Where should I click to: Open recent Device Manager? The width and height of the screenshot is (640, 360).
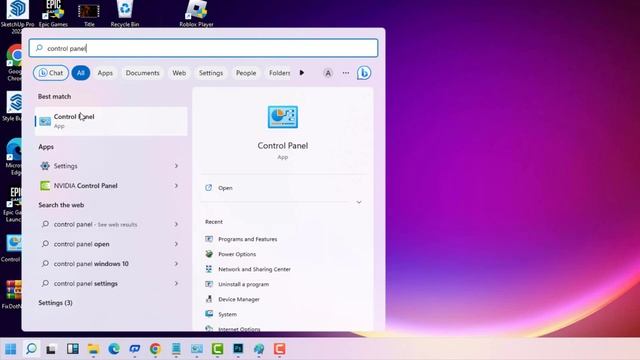(x=239, y=300)
